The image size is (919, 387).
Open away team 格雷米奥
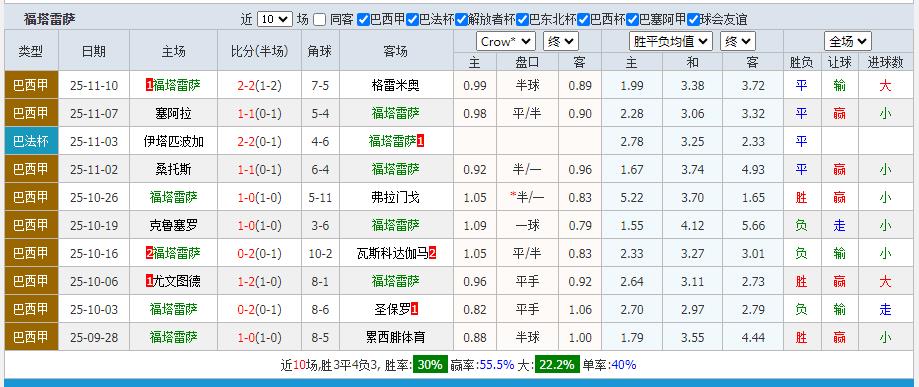[x=396, y=86]
